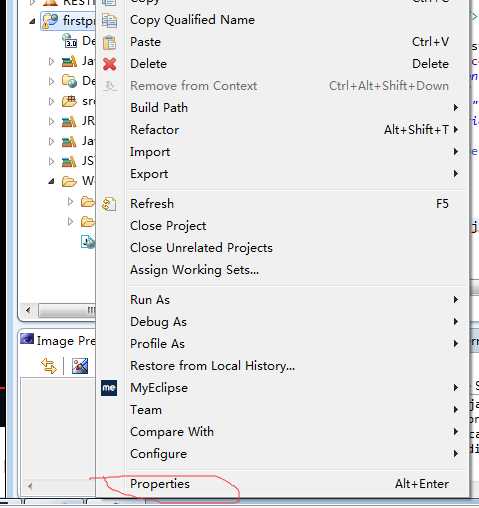Click the open W folder icon
479x508 pixels.
coord(69,181)
